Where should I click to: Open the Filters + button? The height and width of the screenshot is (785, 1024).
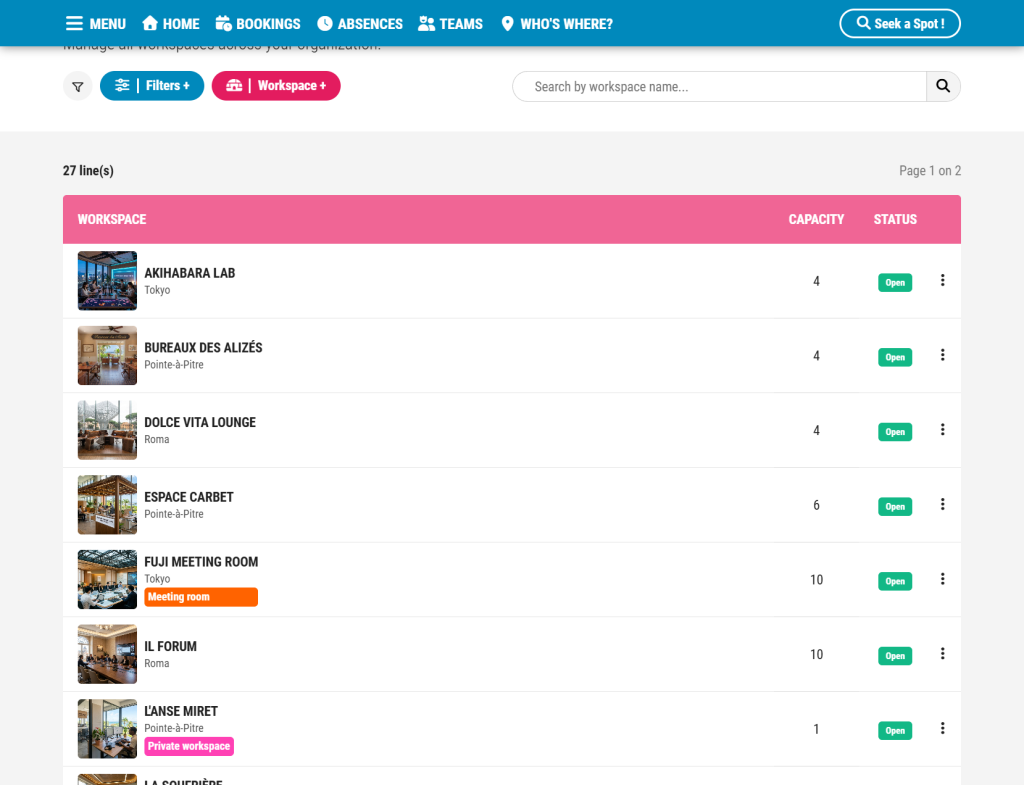click(152, 86)
